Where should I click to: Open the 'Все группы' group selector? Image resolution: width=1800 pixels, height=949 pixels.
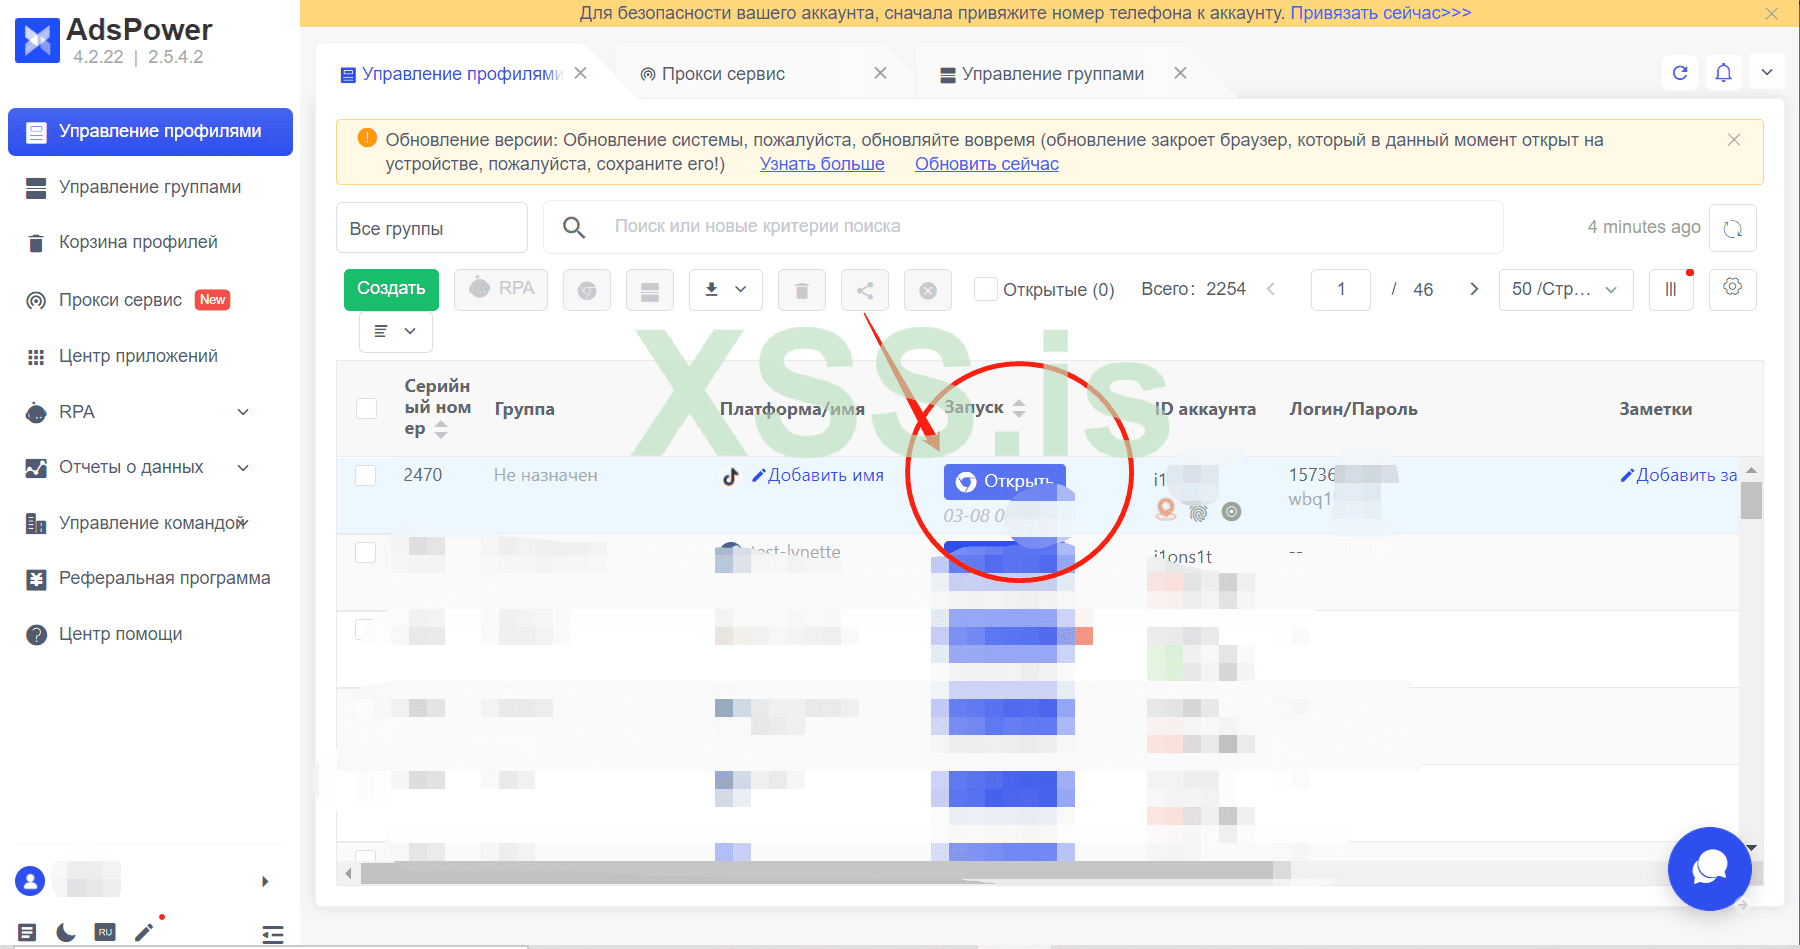(432, 228)
